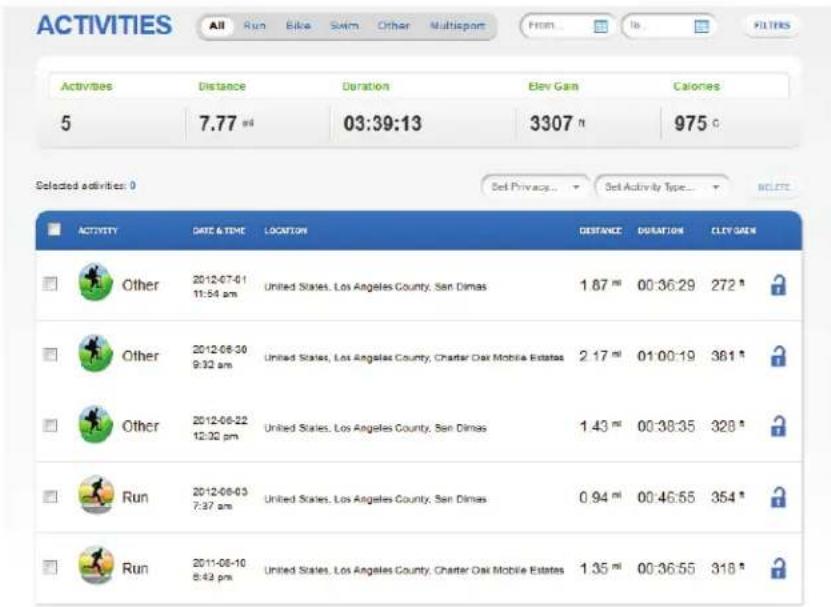The width and height of the screenshot is (831, 607).
Task: Click the duration 00:46:55 cell
Action: coord(666,497)
